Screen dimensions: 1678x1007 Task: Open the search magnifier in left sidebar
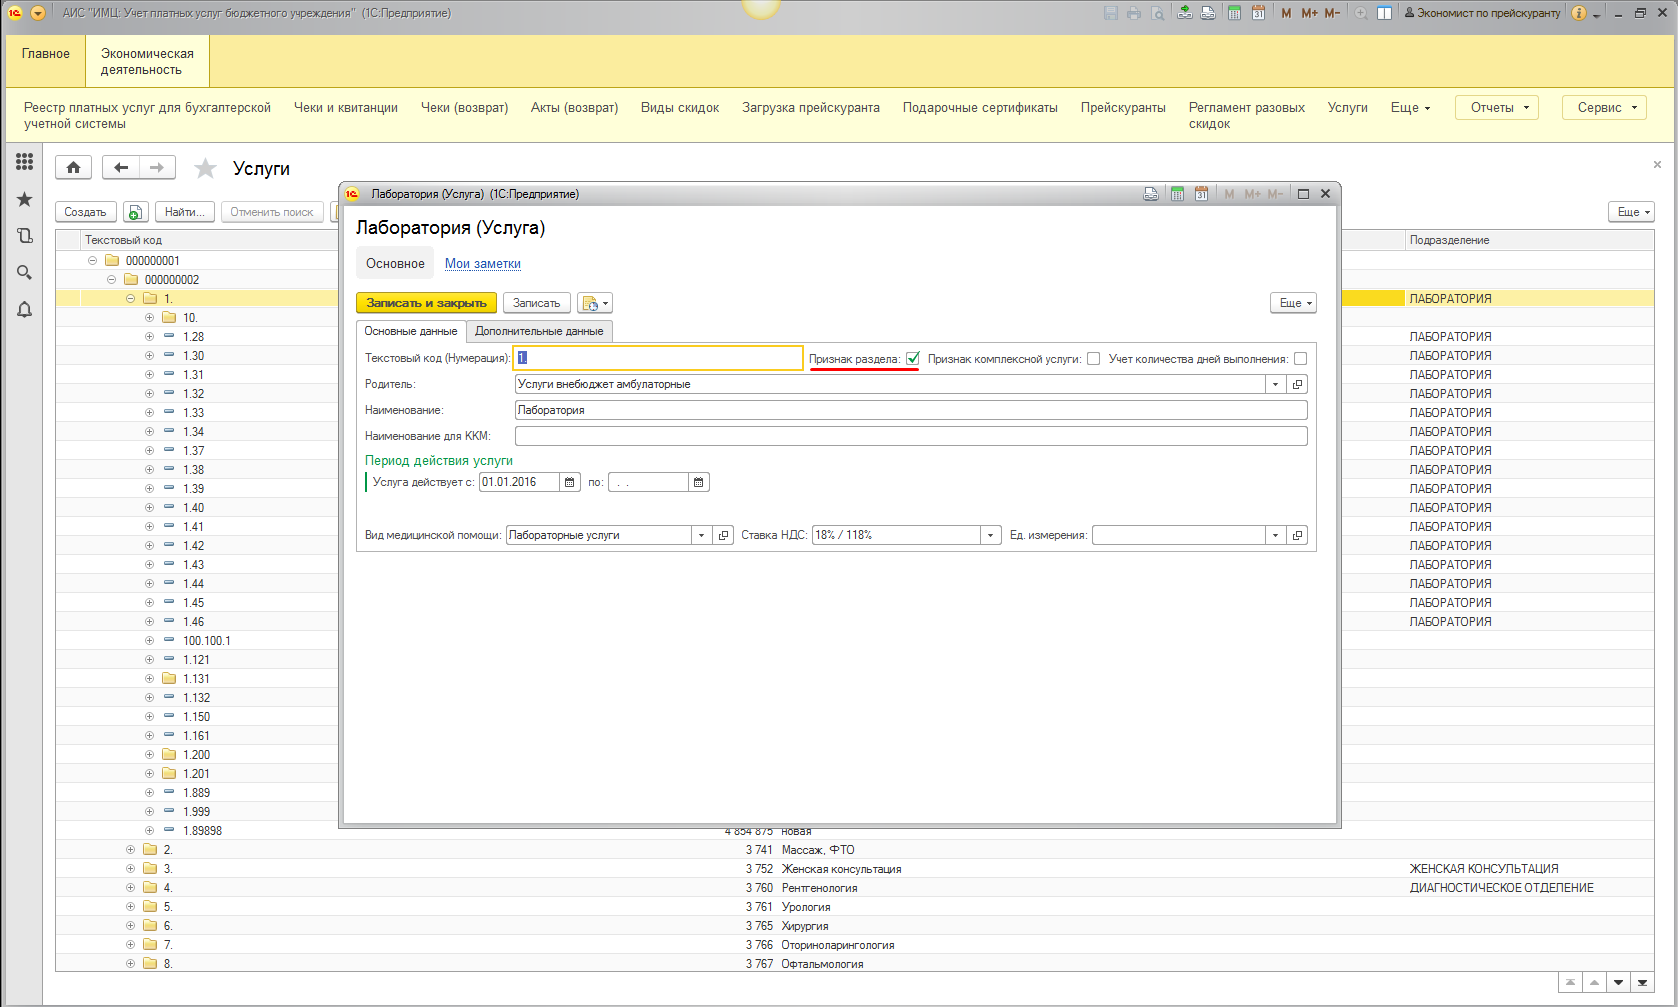click(25, 273)
